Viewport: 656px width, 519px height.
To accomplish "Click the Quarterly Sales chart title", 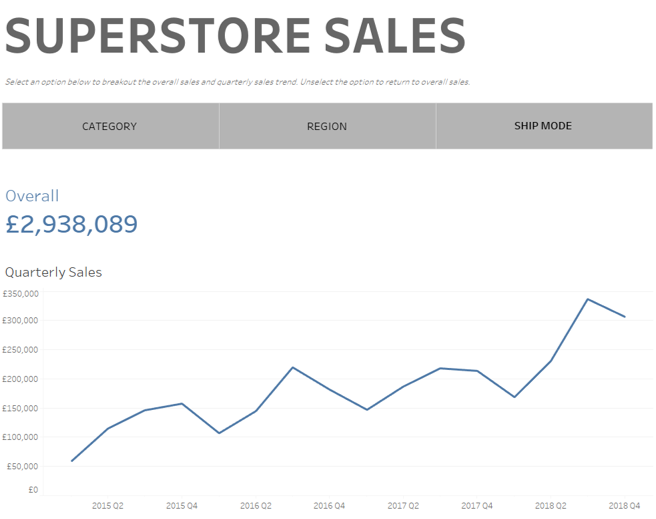I will pos(53,272).
